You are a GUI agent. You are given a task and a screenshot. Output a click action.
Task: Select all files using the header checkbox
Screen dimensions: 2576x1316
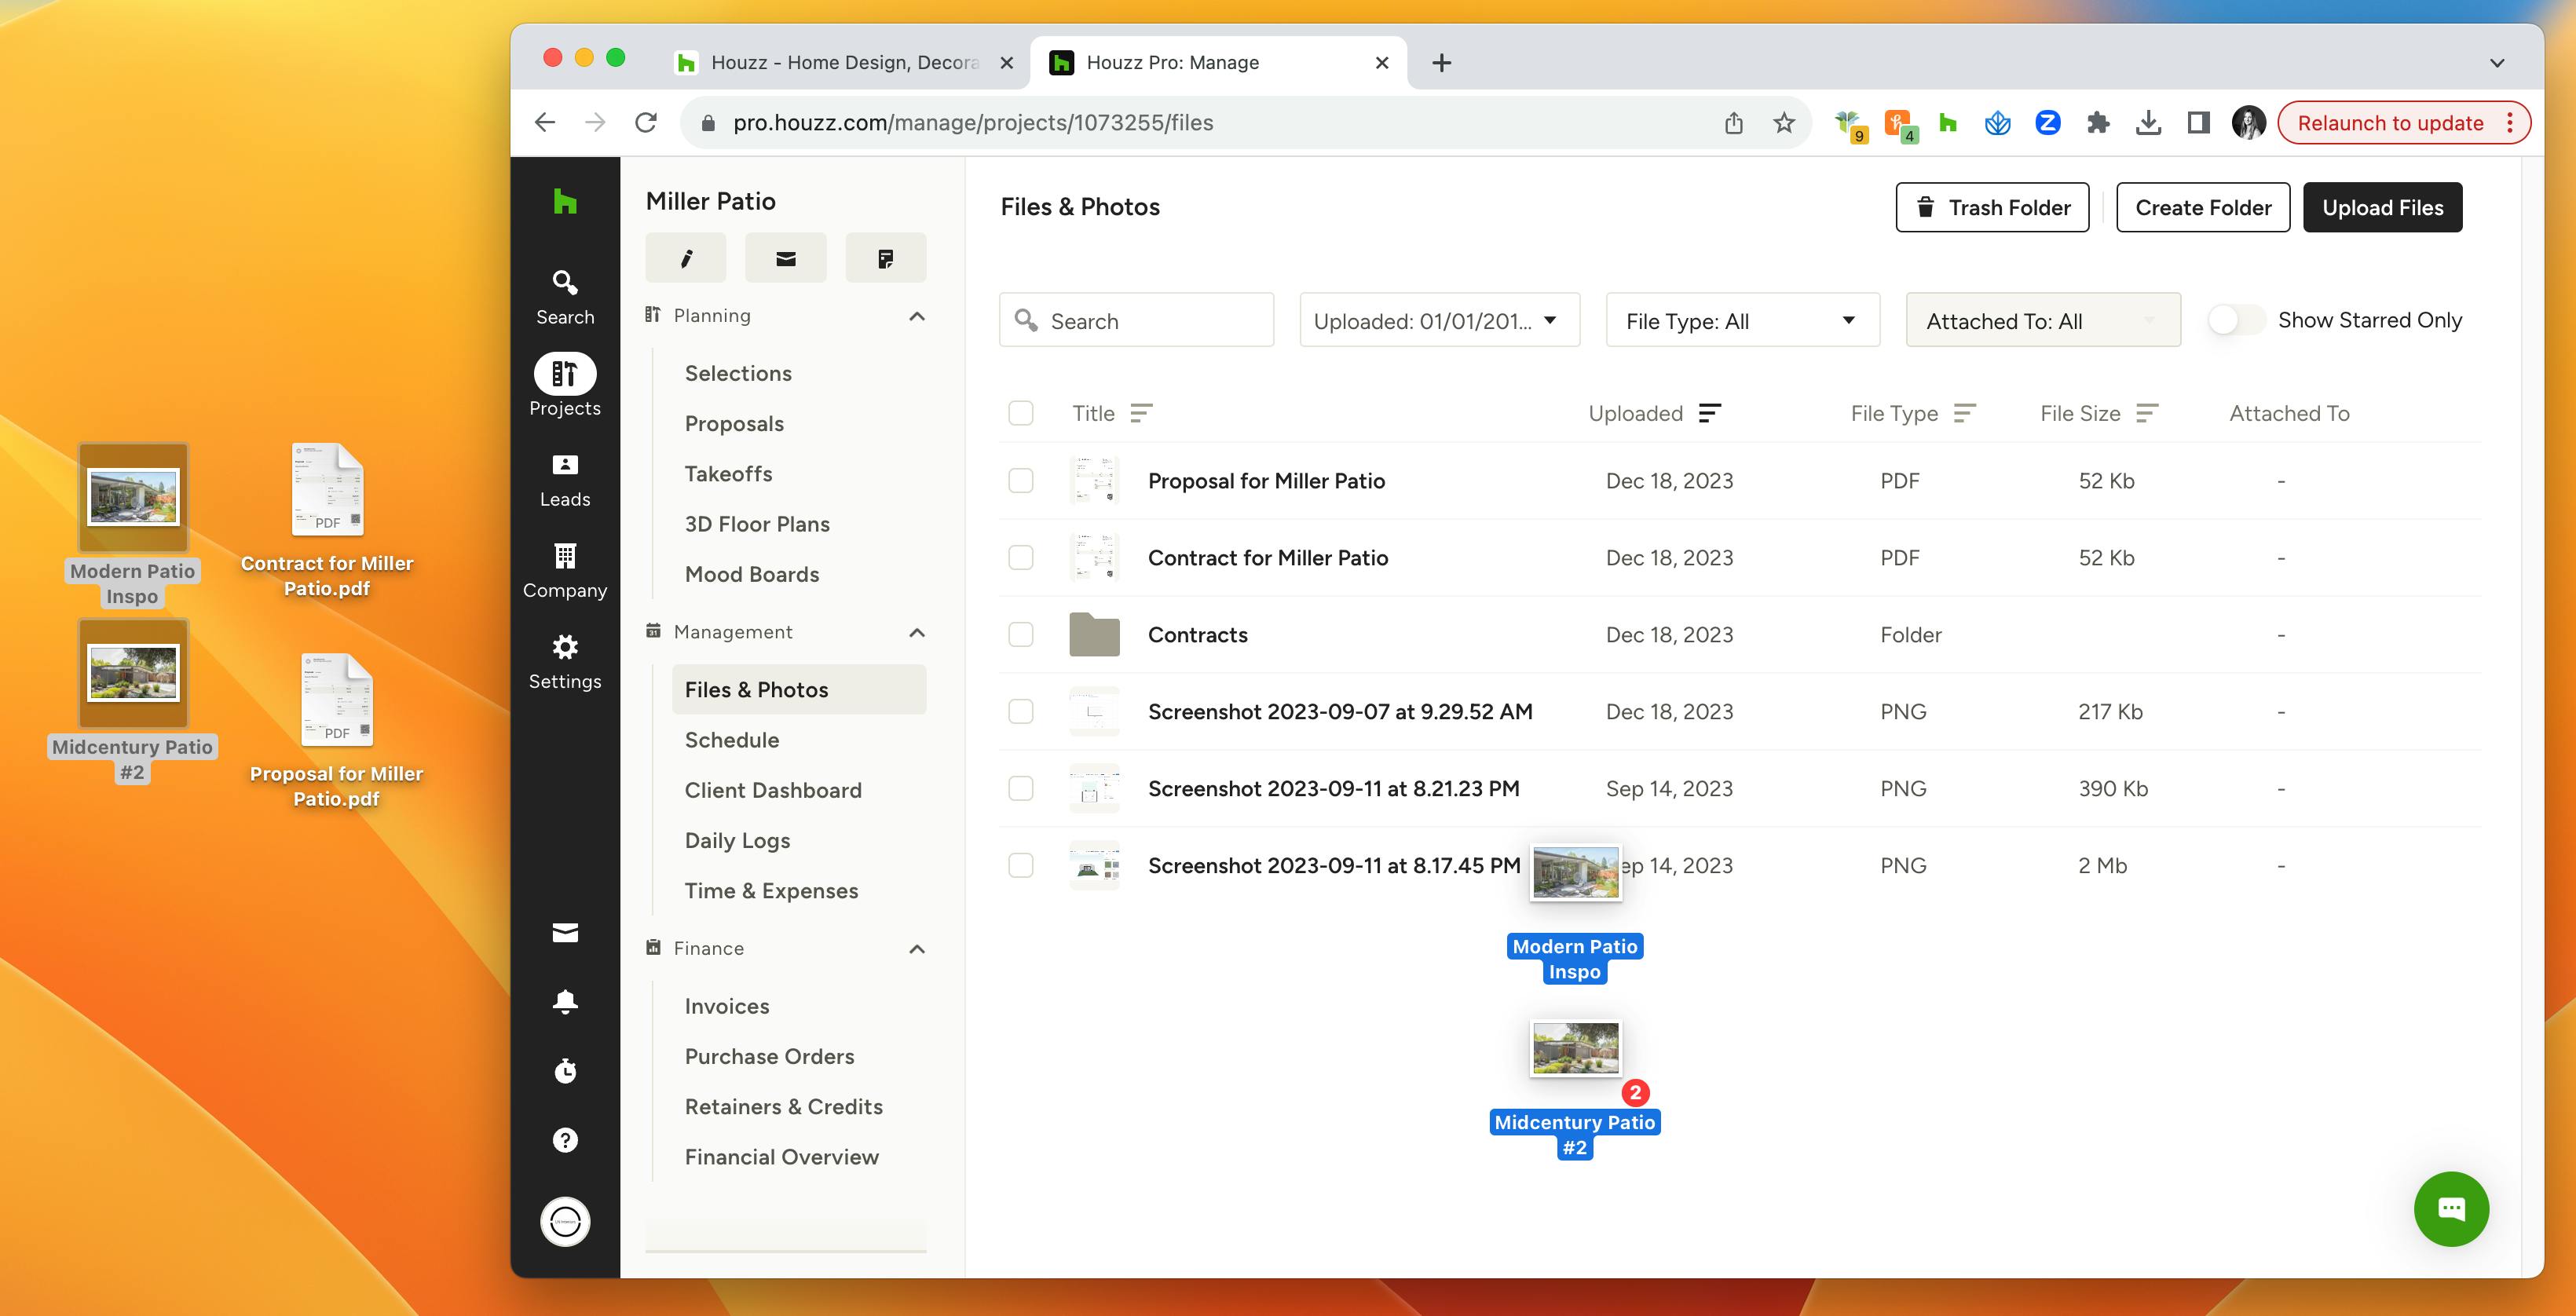(x=1020, y=412)
